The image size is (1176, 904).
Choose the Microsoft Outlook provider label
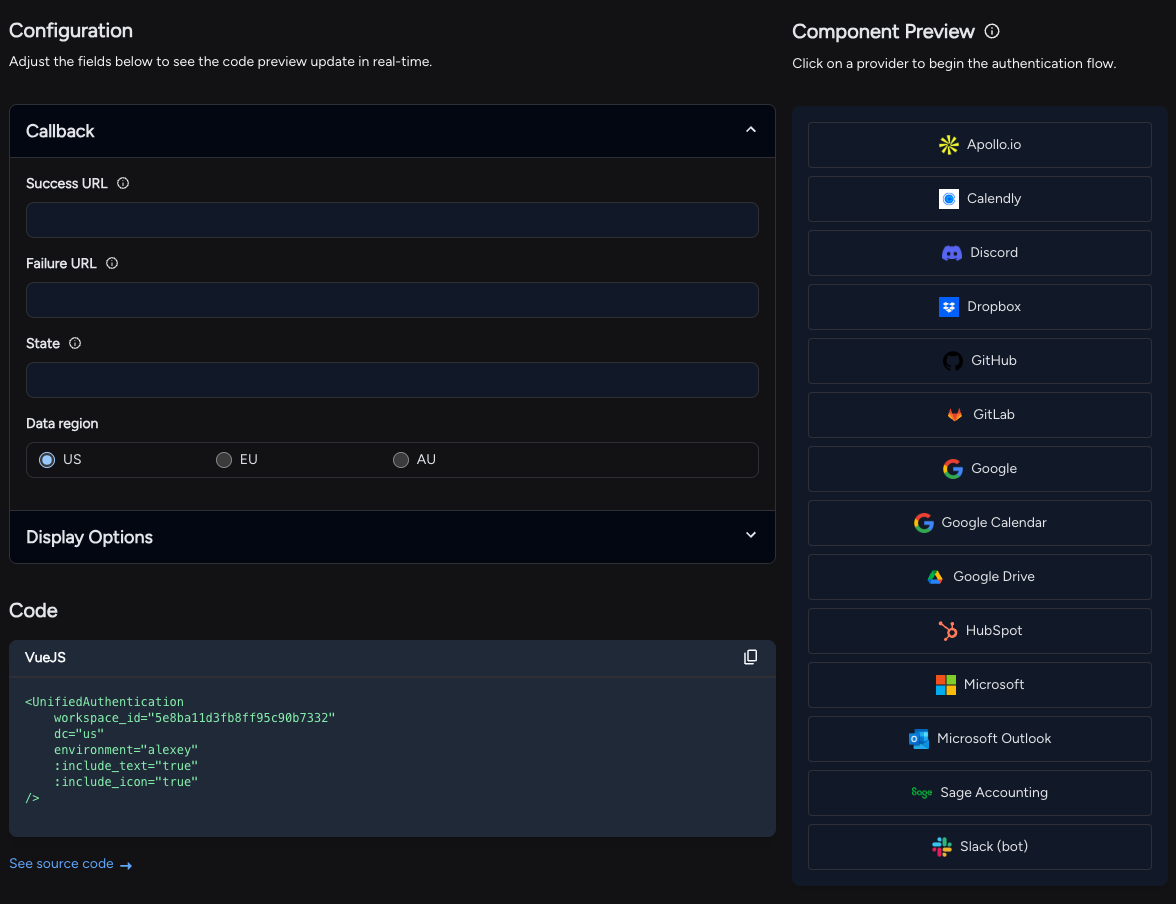tap(994, 739)
